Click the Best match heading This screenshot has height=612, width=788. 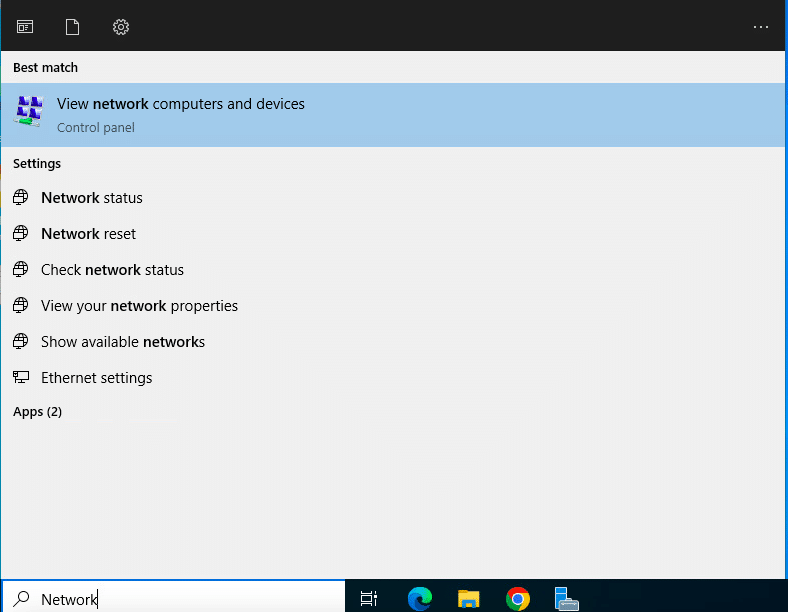tap(45, 68)
